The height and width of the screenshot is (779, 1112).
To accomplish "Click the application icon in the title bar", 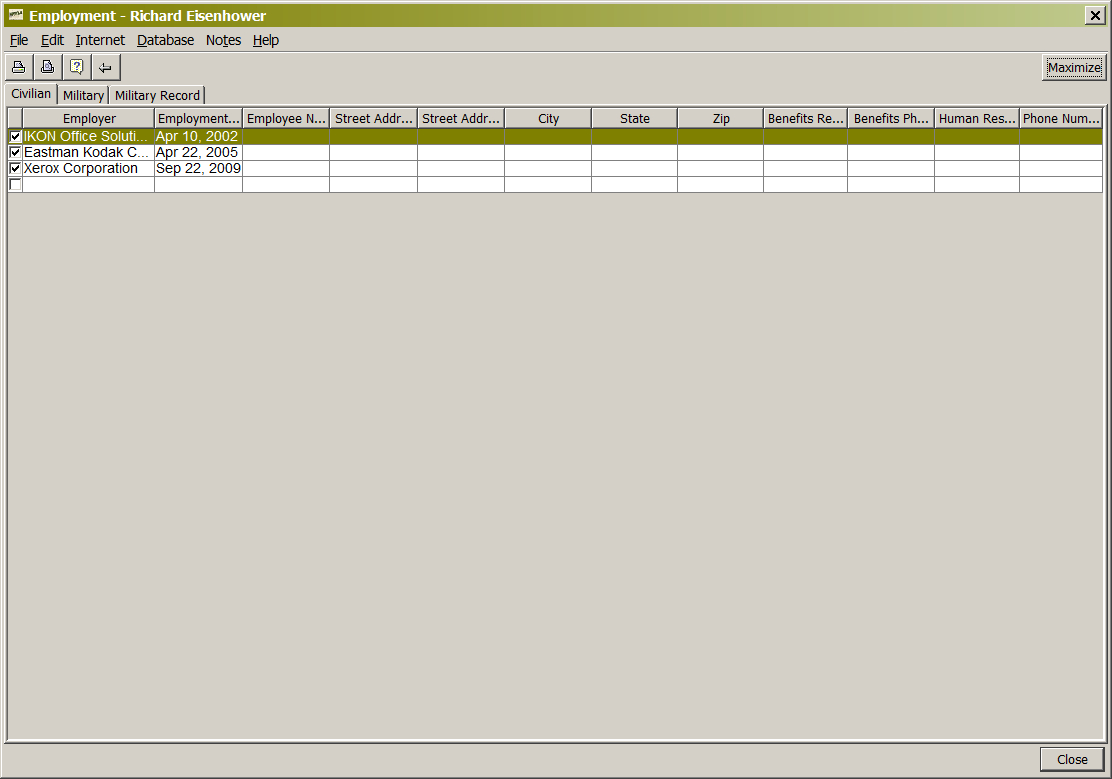I will tap(16, 15).
